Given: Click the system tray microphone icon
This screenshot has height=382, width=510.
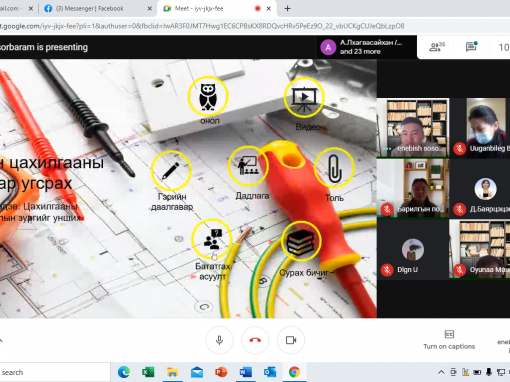Looking at the screenshot, I should coord(489,372).
